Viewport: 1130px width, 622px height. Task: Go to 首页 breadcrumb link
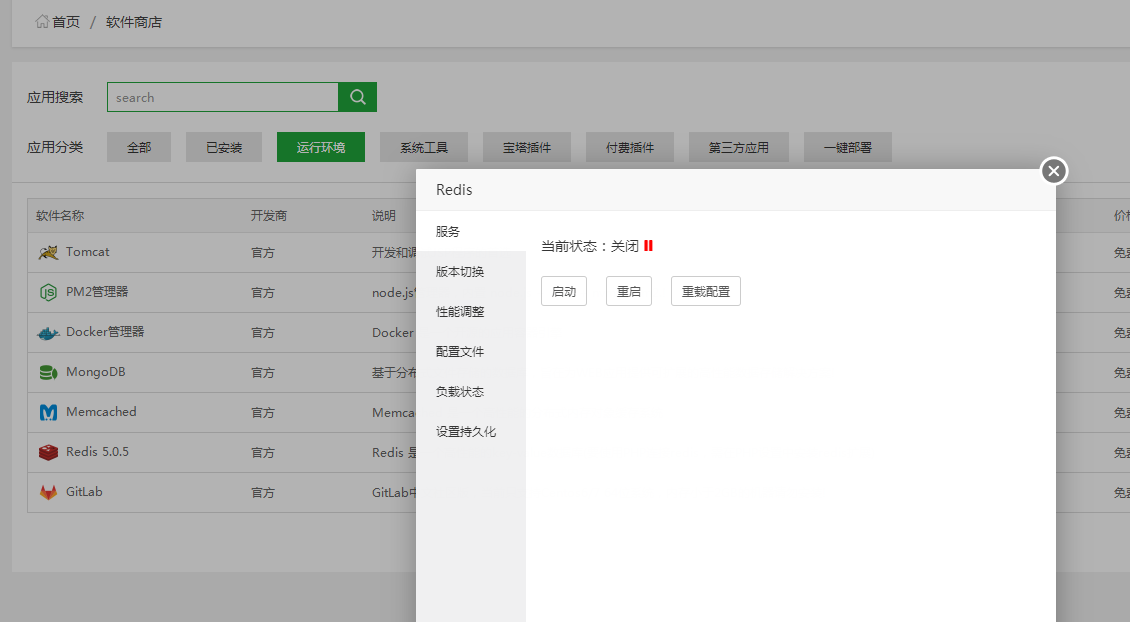66,22
